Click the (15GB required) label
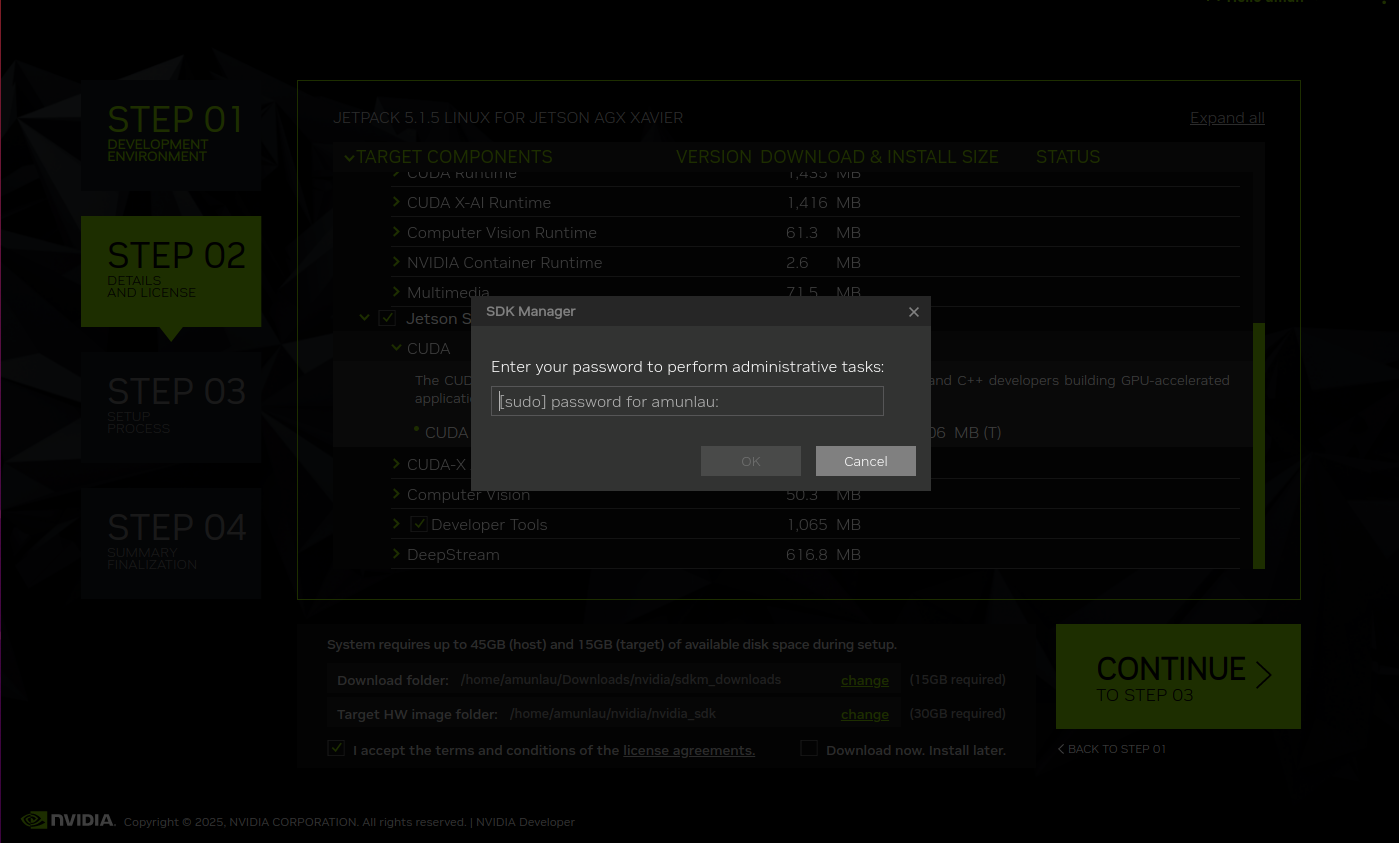Viewport: 1399px width, 843px height. tap(957, 679)
